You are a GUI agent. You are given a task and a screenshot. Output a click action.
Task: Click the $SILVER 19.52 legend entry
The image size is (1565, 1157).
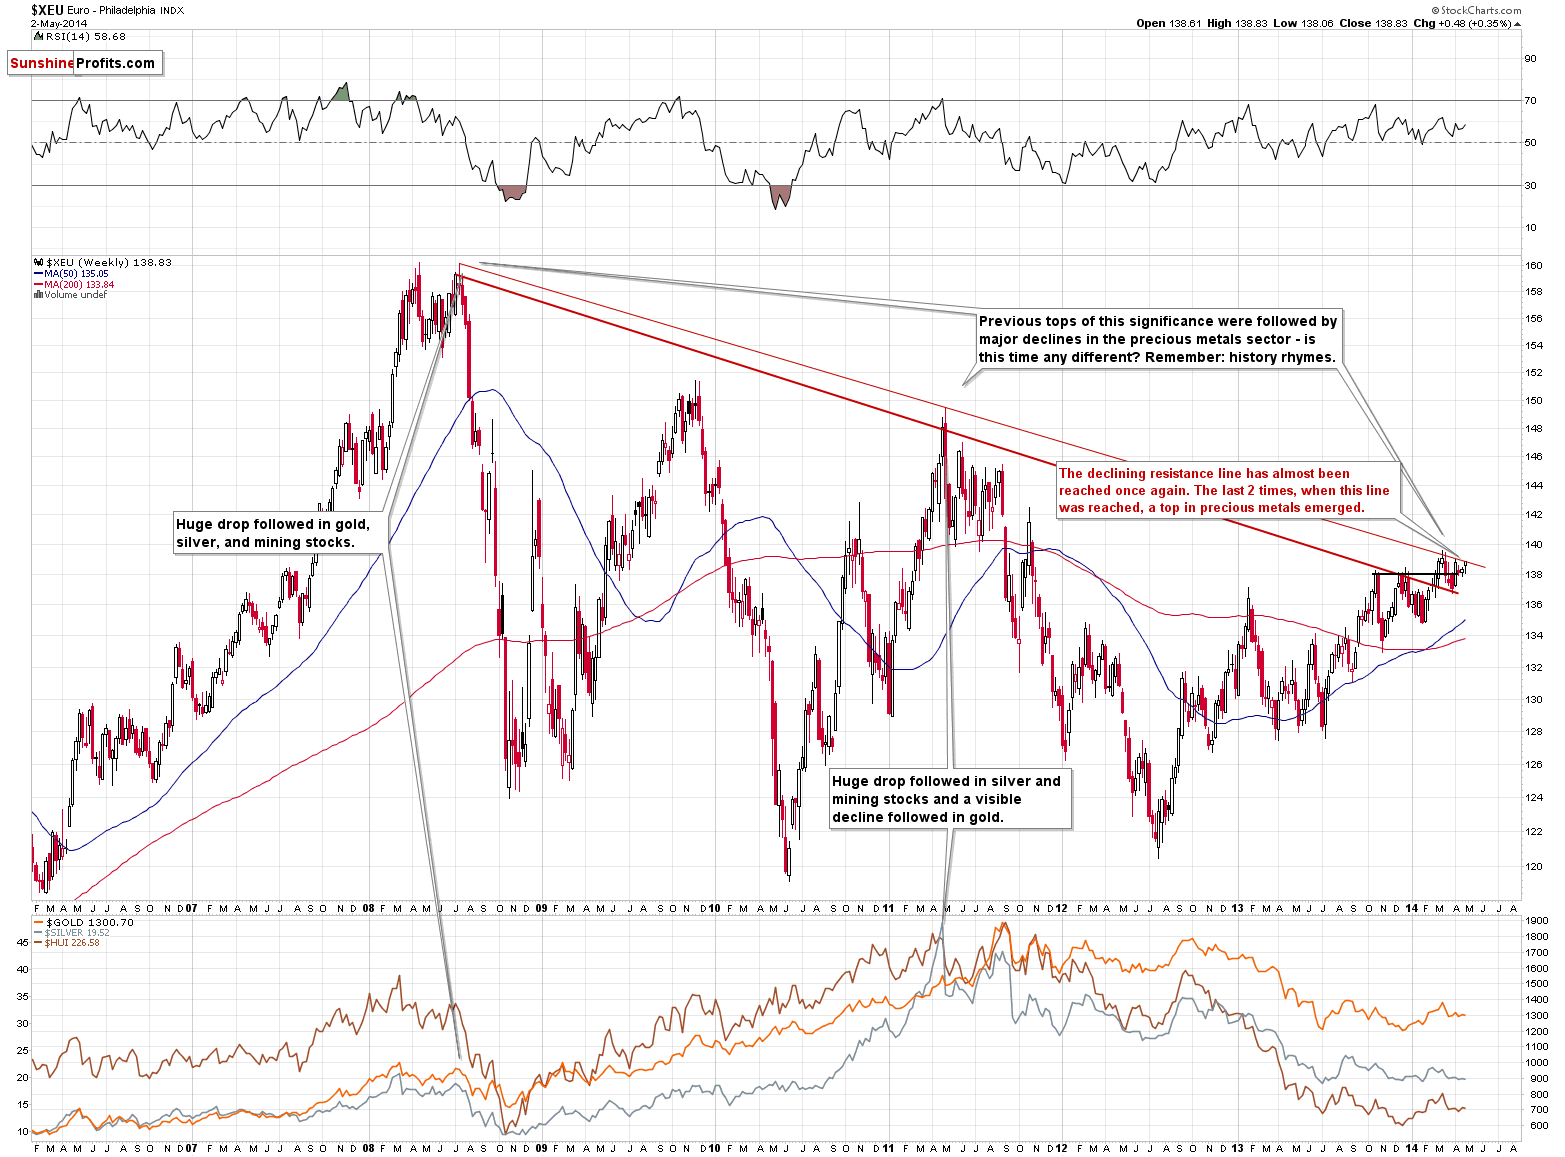pos(72,932)
